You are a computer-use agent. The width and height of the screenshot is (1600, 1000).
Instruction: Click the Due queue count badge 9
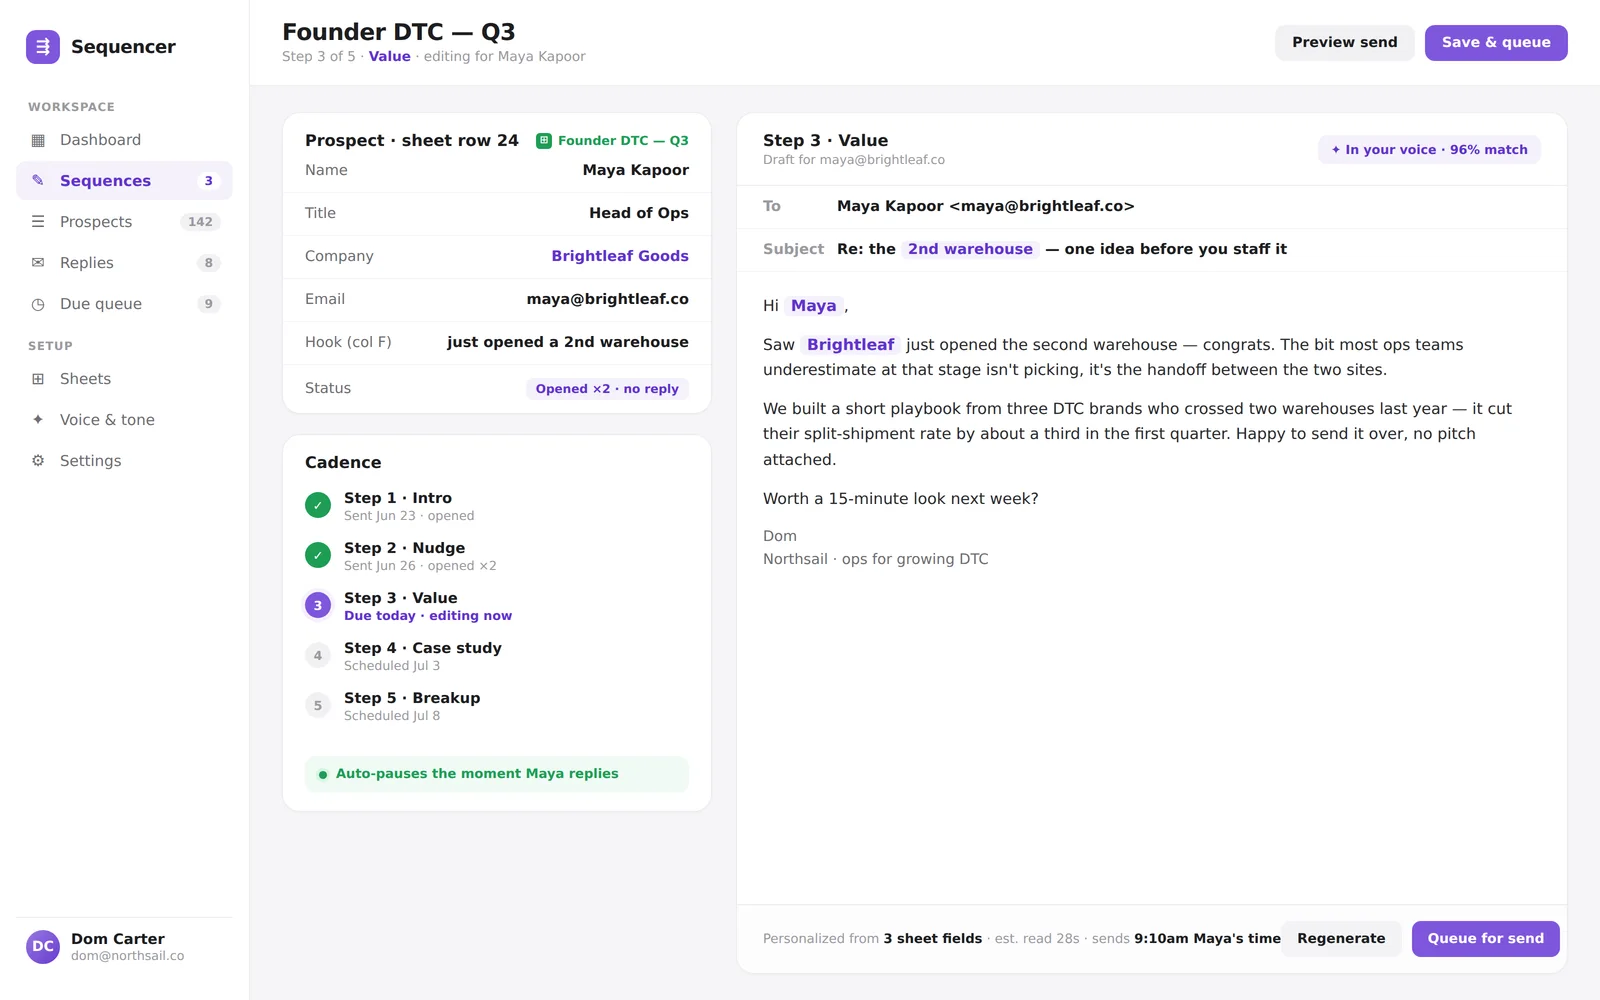coord(208,304)
